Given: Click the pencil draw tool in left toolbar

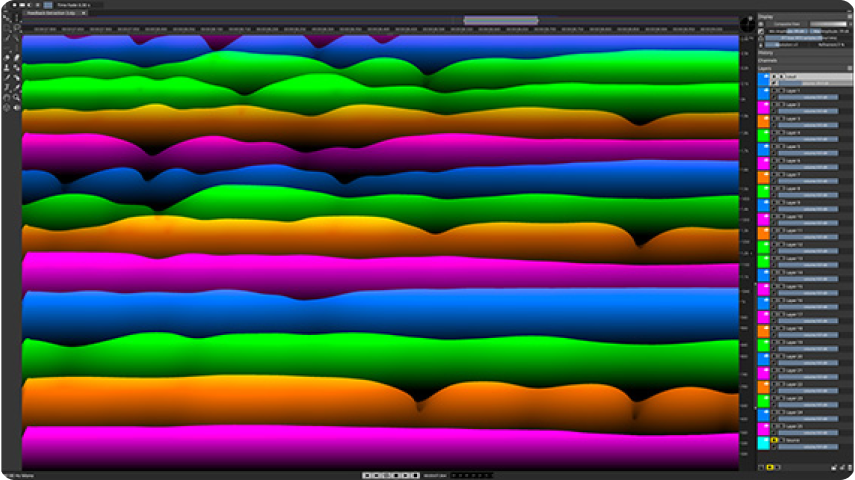Looking at the screenshot, I should (7, 77).
